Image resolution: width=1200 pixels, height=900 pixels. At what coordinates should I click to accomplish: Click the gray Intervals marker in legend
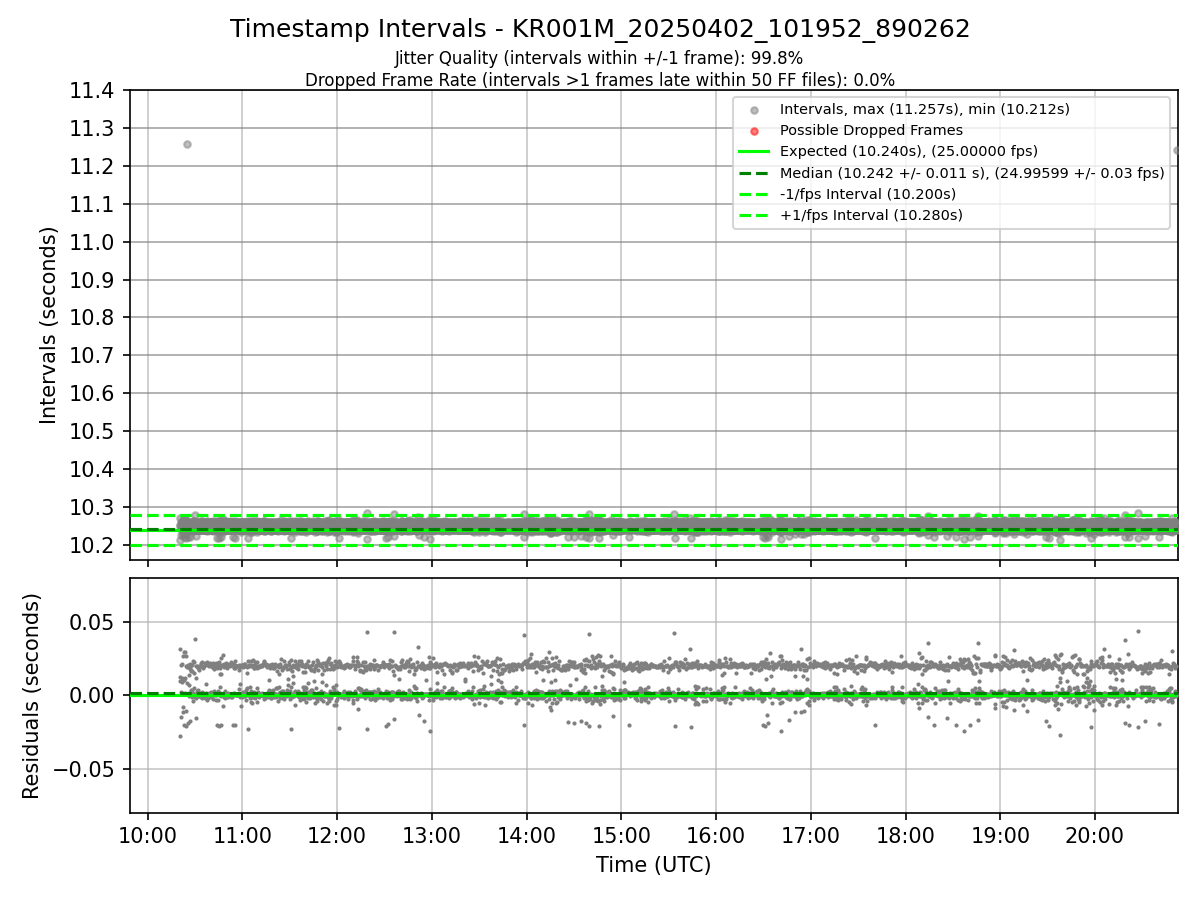(x=755, y=110)
